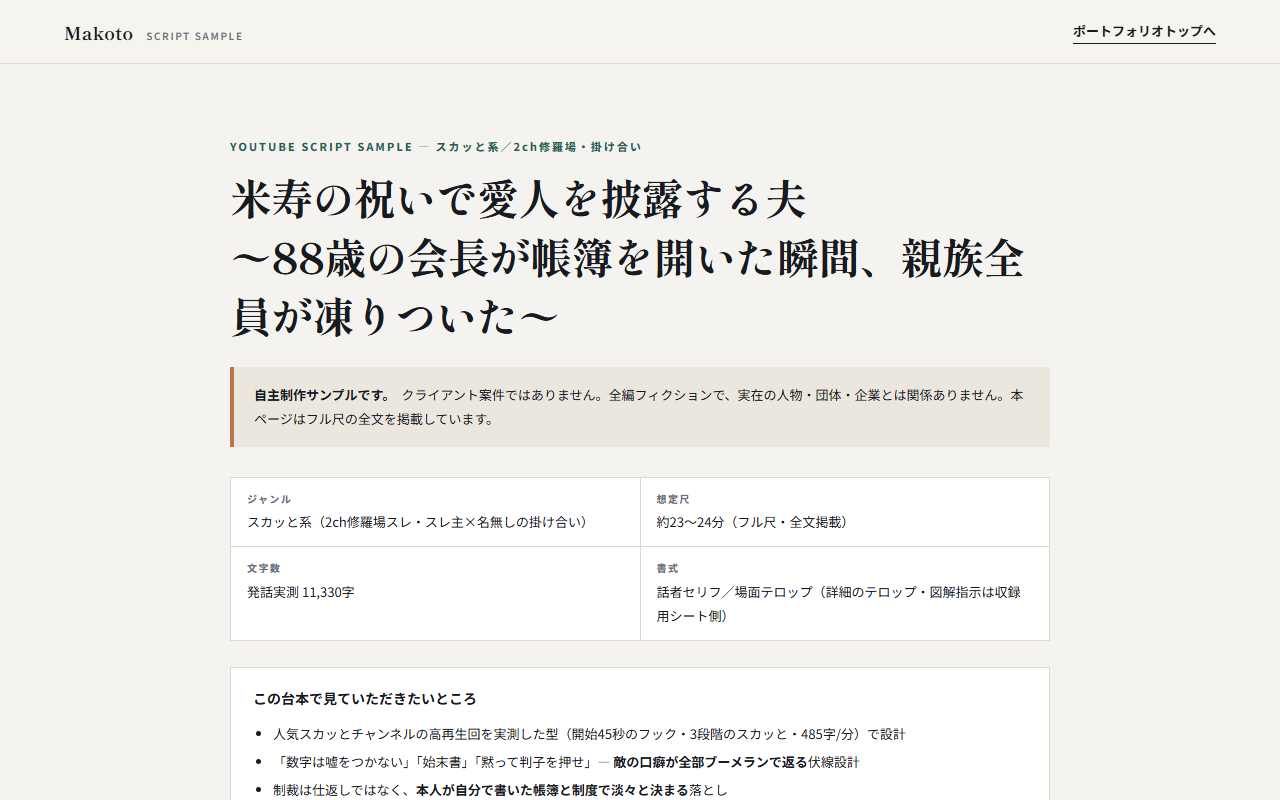Click the Makoto site logo
Viewport: 1280px width, 800px height.
[99, 34]
